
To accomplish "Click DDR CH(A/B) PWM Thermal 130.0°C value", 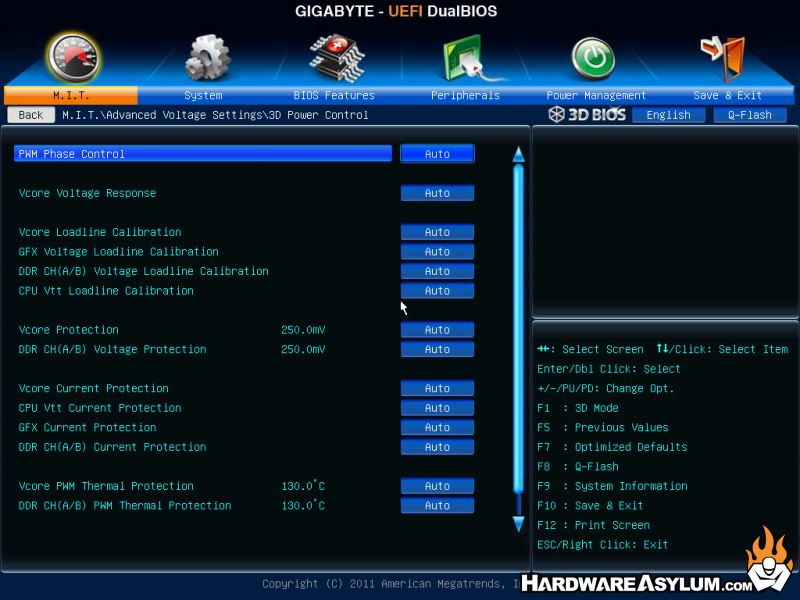I will pos(303,505).
